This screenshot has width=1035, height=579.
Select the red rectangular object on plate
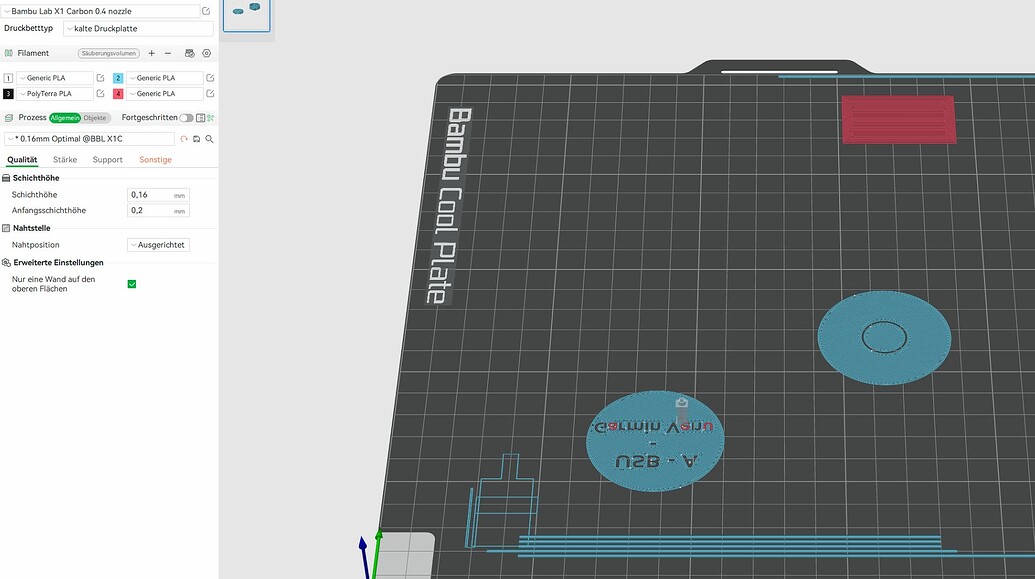click(898, 119)
